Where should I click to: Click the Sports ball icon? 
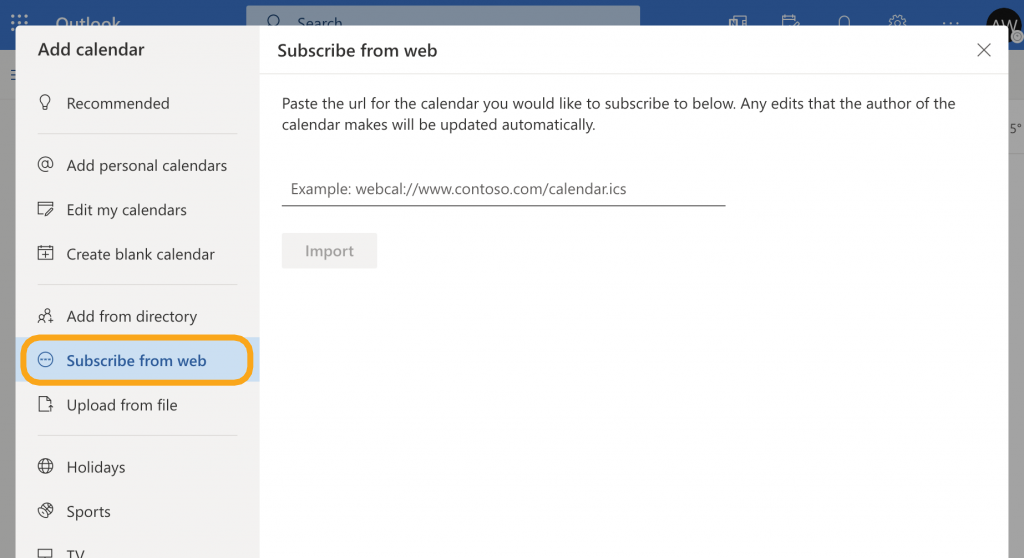(45, 511)
